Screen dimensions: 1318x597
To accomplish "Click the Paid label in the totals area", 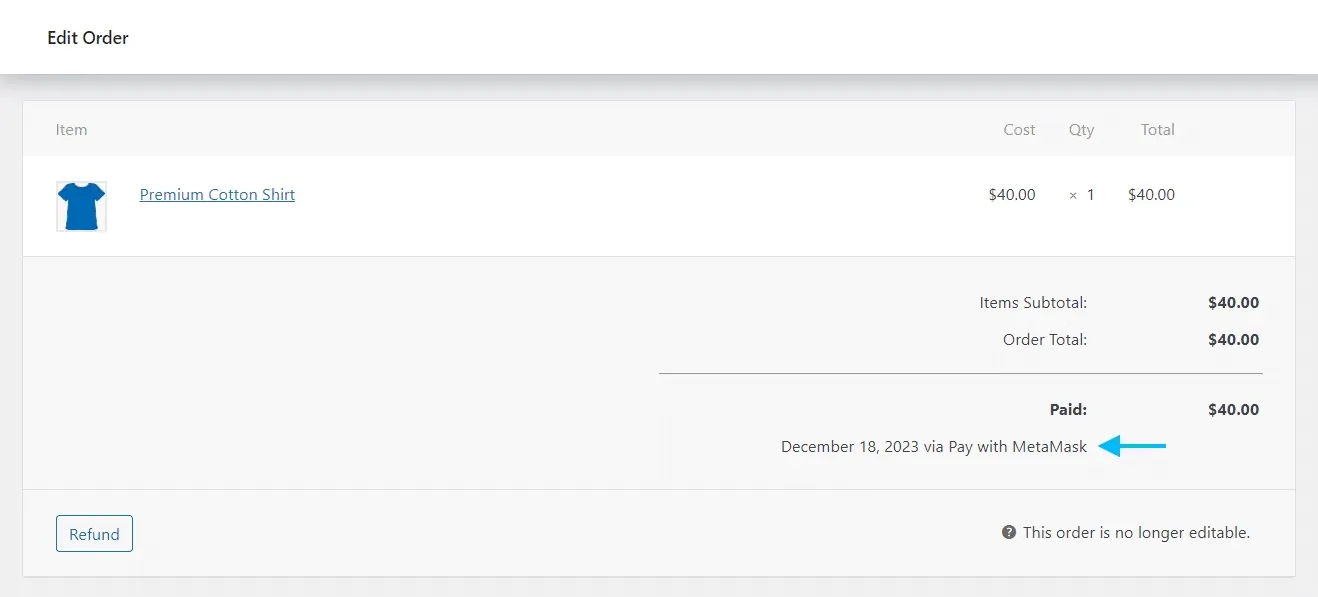I will tap(1068, 409).
